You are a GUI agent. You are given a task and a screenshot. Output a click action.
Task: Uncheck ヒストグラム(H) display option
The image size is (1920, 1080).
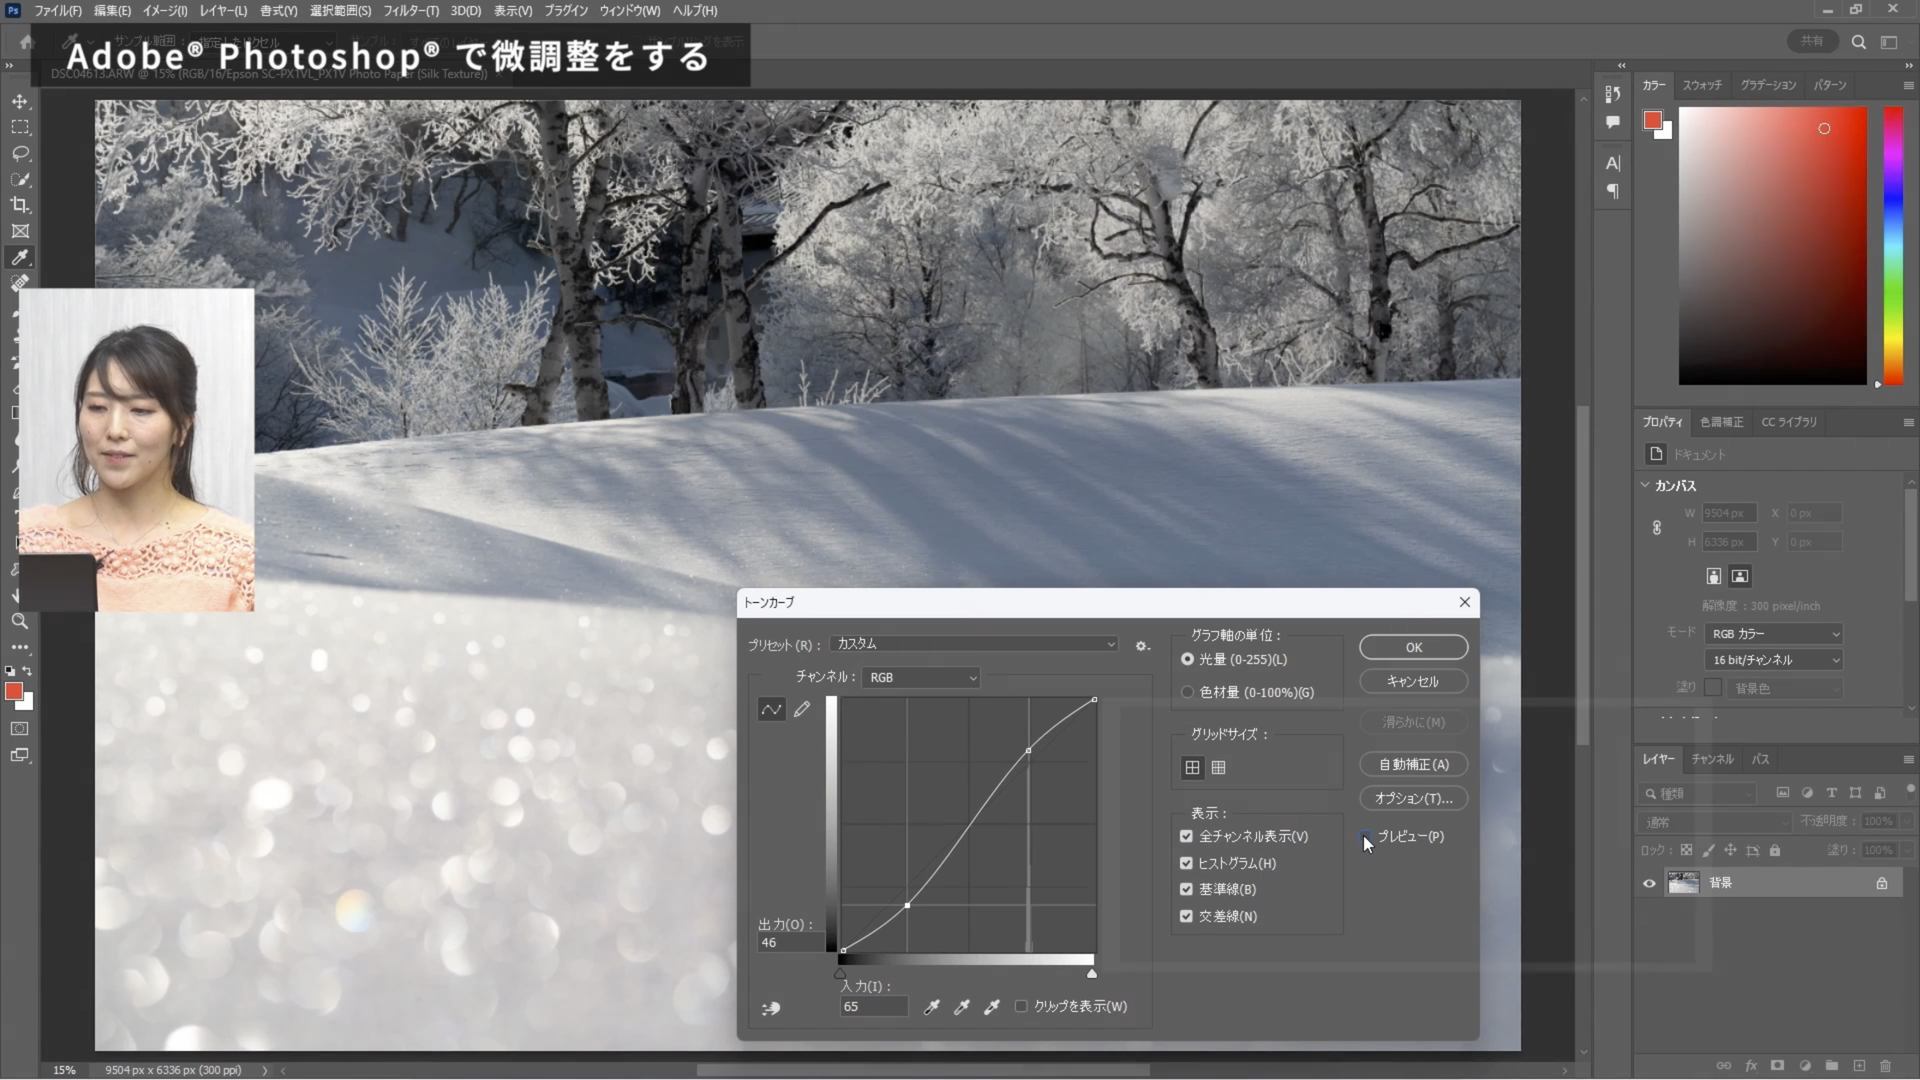1187,863
